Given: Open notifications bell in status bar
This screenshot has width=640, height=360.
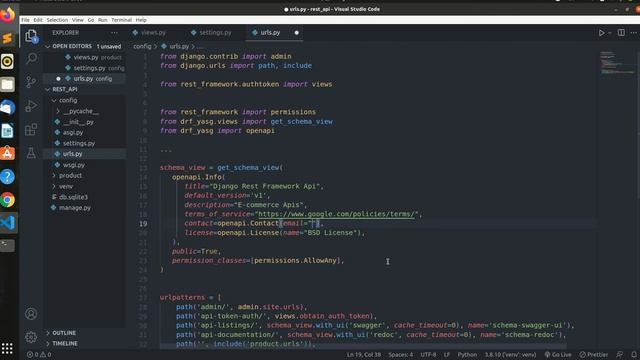Looking at the screenshot, I should pos(633,354).
